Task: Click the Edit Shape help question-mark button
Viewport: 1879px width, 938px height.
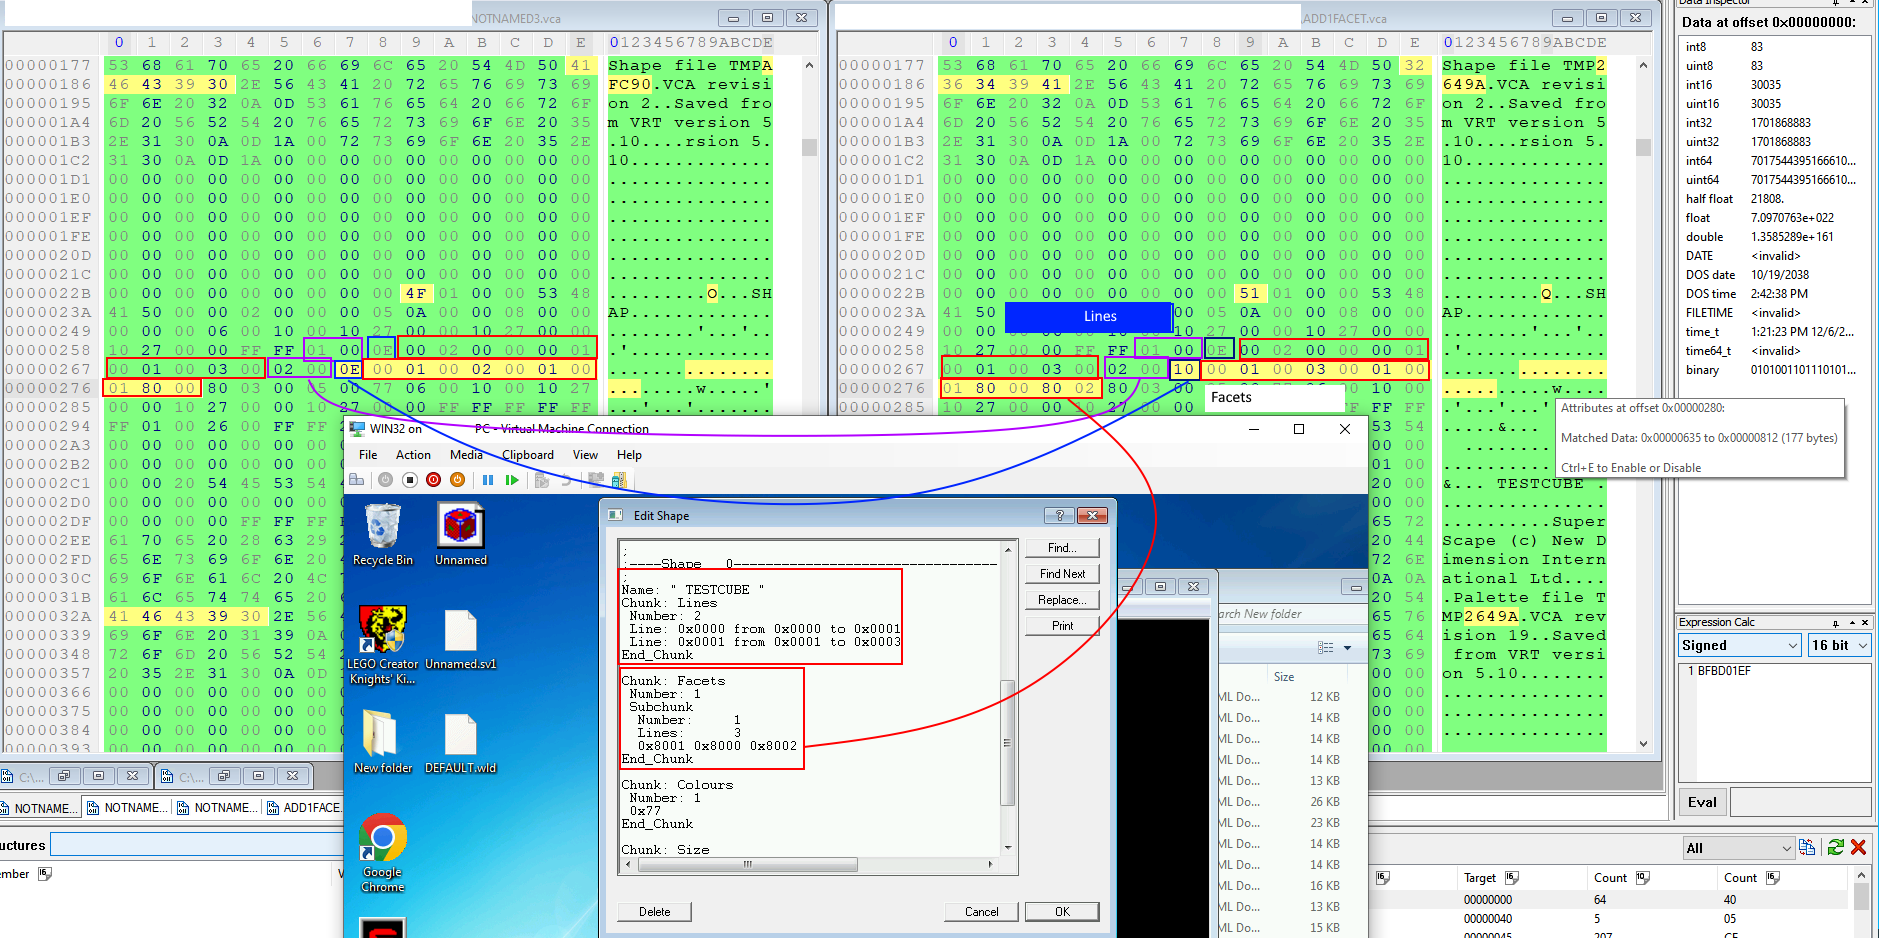Action: point(1059,516)
